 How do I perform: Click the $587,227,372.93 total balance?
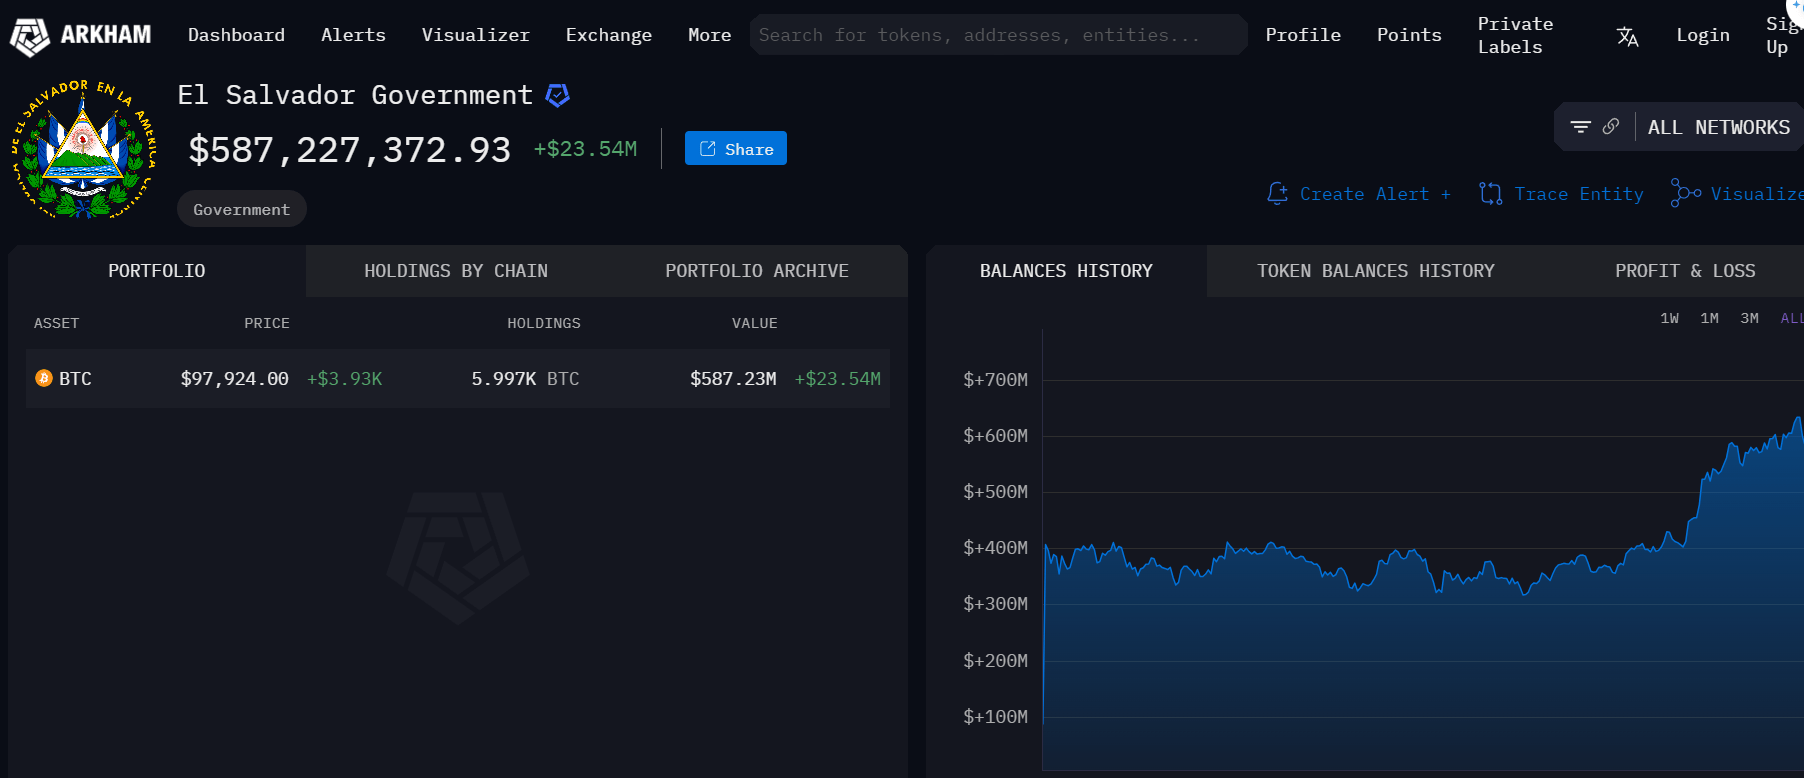click(x=349, y=150)
